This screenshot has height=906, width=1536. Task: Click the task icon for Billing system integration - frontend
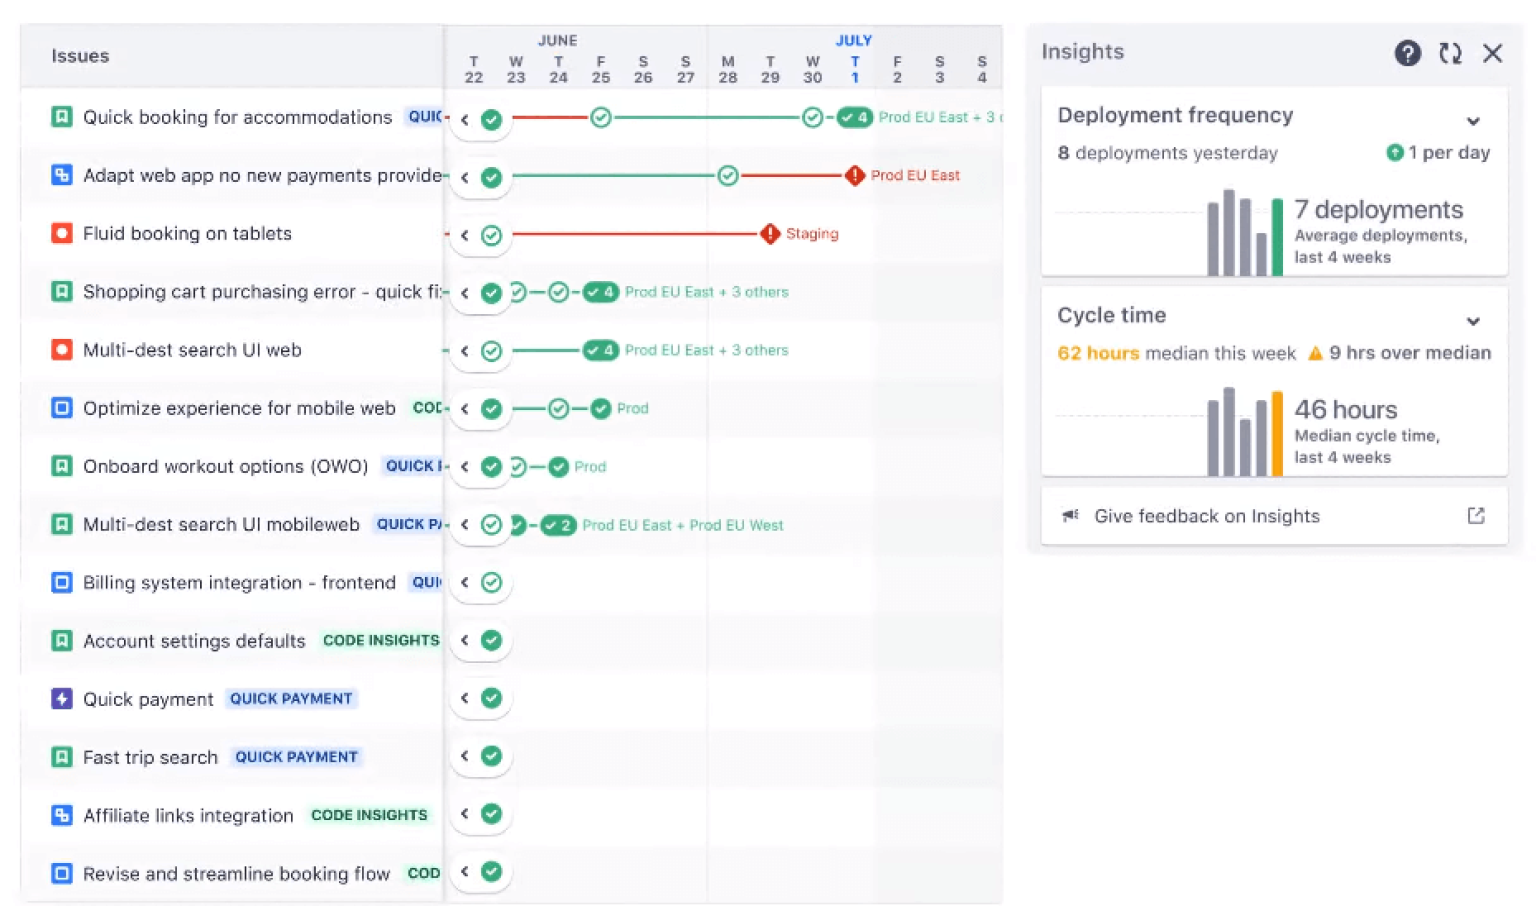(61, 582)
